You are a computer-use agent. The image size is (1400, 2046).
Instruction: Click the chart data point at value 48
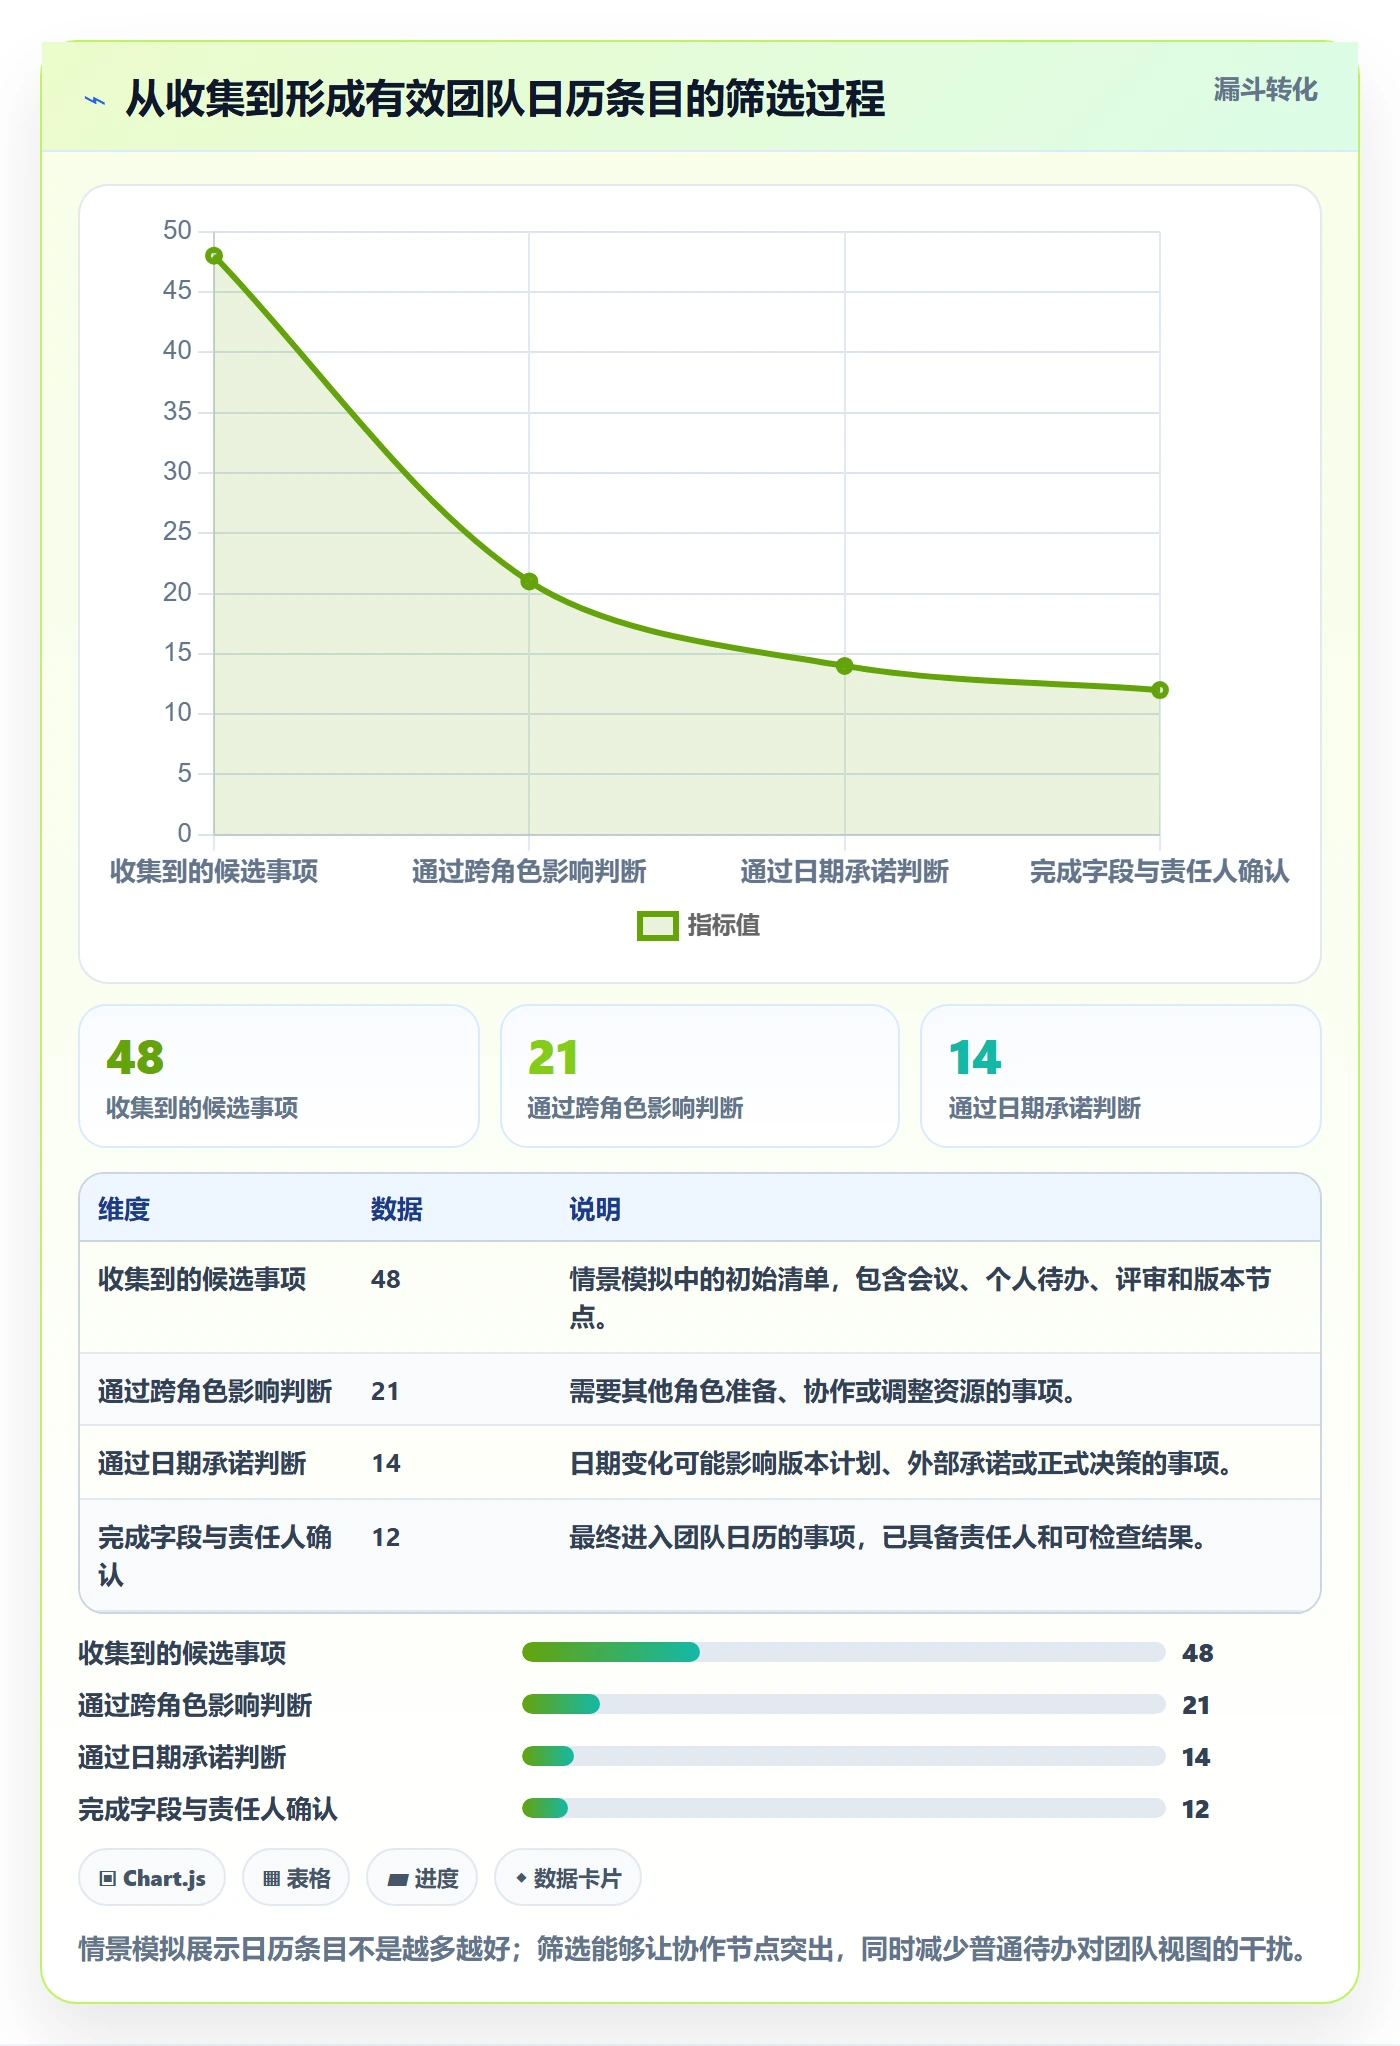214,256
